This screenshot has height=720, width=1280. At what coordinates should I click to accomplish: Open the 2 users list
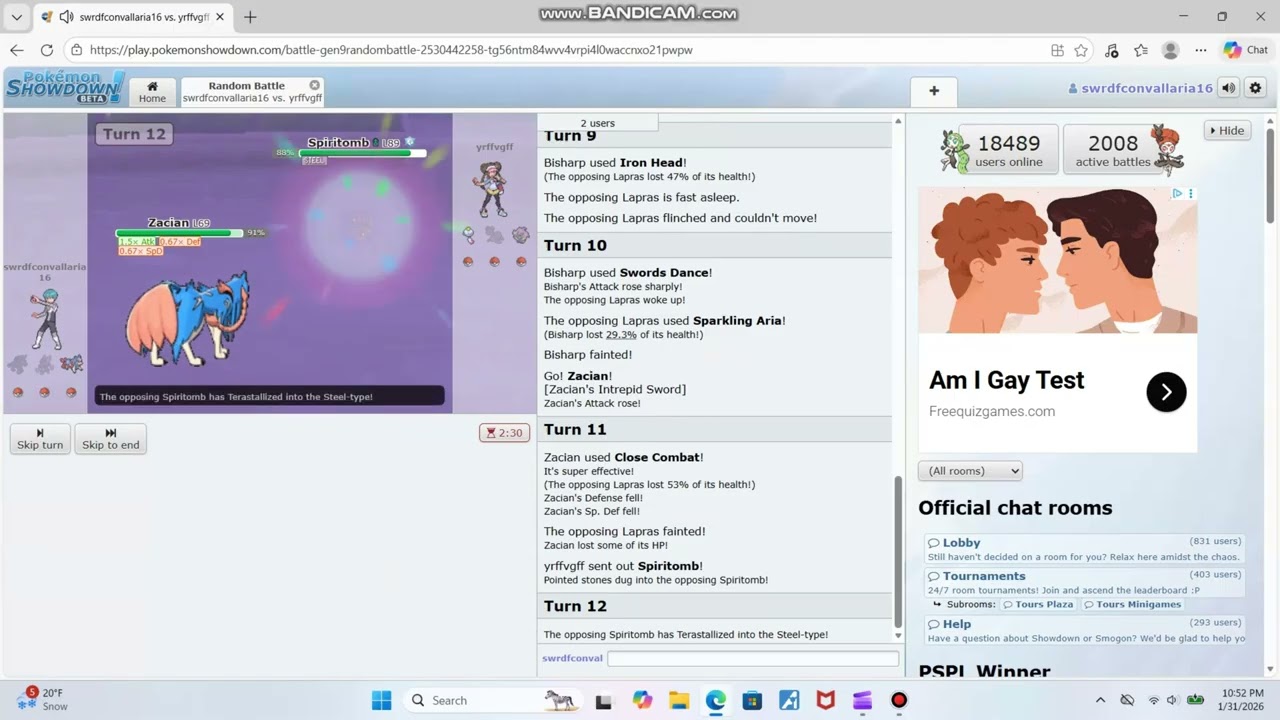(x=598, y=123)
